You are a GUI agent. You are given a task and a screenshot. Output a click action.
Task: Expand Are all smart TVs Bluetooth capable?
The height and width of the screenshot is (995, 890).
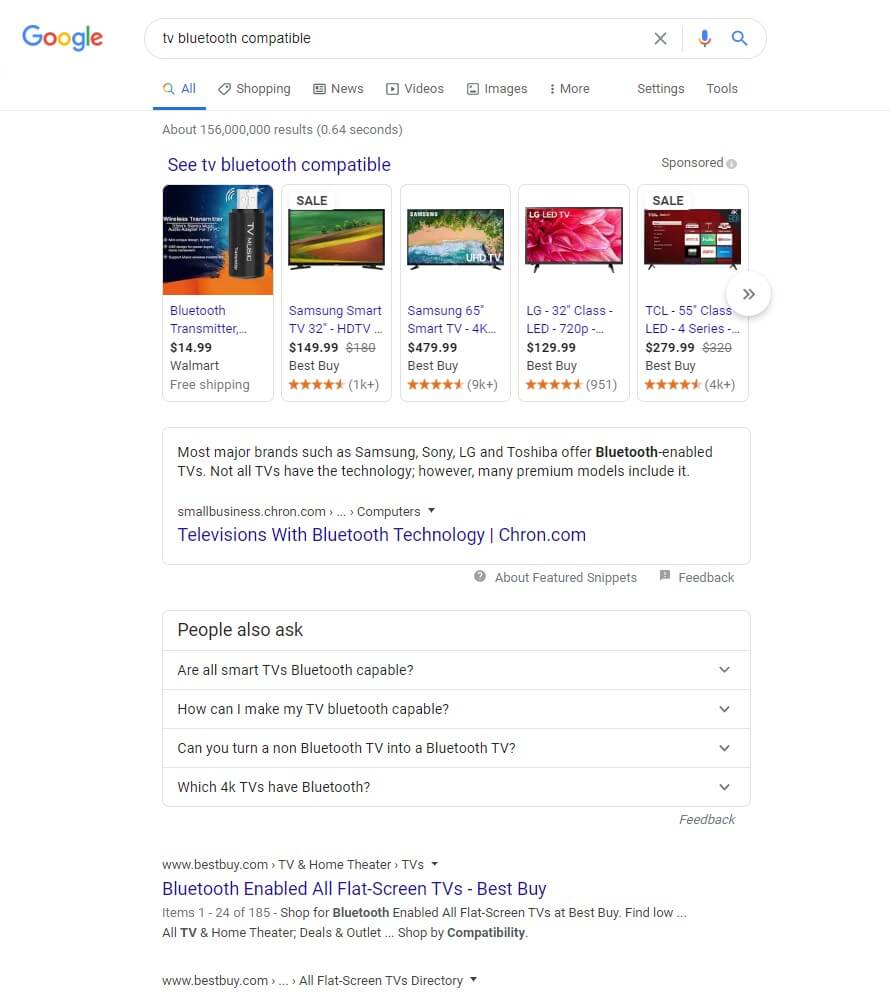pos(456,670)
